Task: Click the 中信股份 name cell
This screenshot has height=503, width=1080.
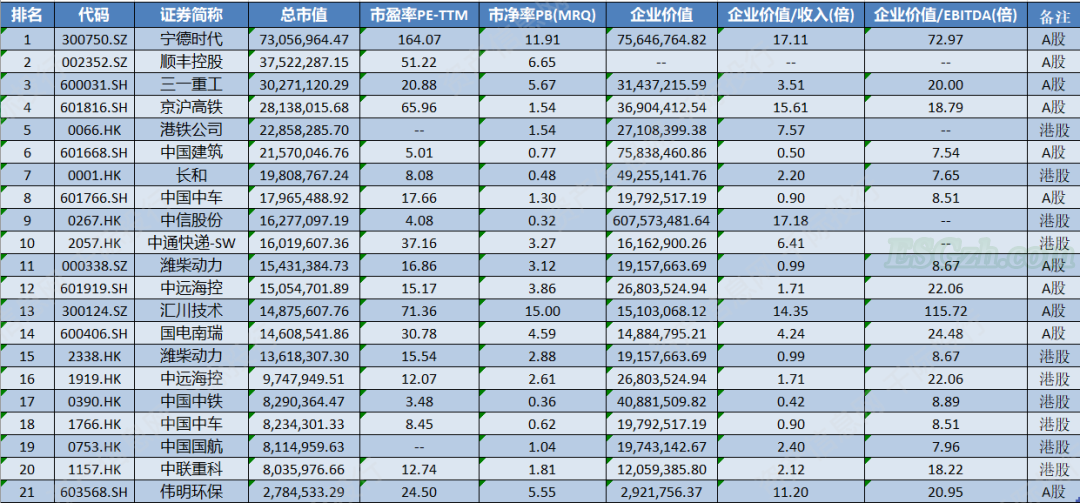Action: [x=191, y=220]
